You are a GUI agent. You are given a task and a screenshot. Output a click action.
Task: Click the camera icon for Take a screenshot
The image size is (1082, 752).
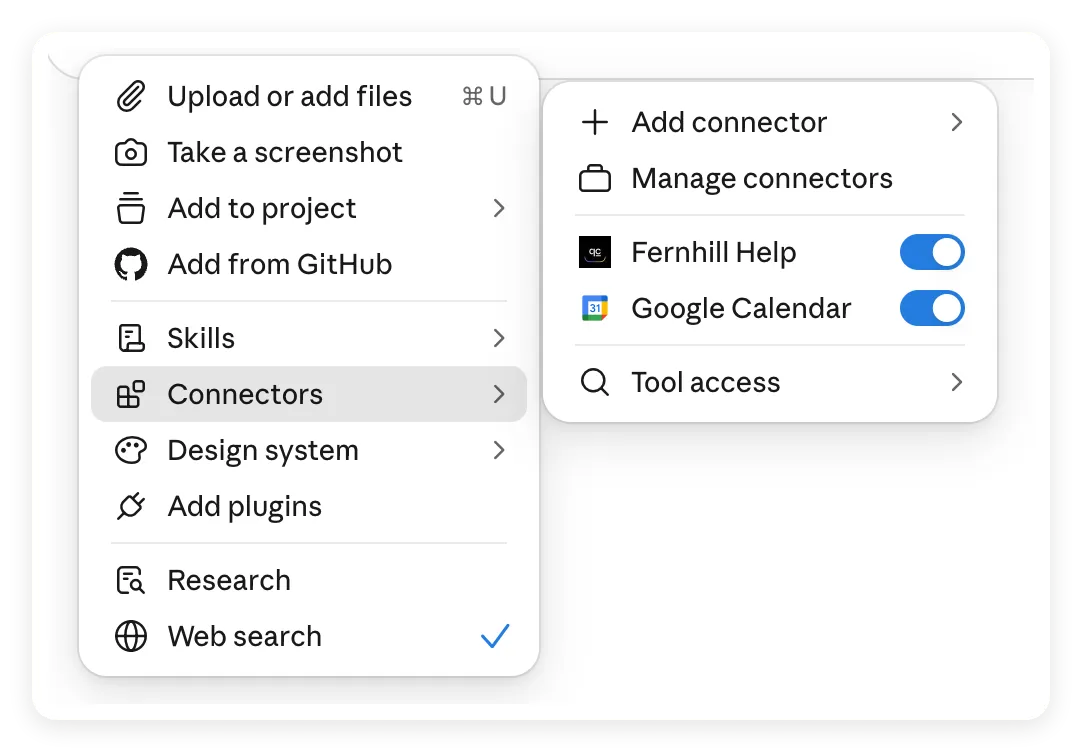pyautogui.click(x=130, y=152)
